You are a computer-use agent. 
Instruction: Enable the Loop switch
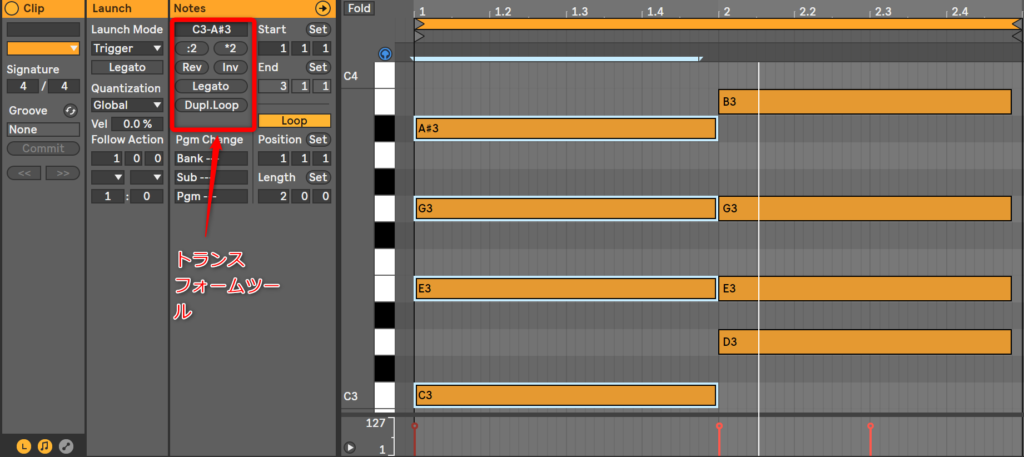pos(294,121)
